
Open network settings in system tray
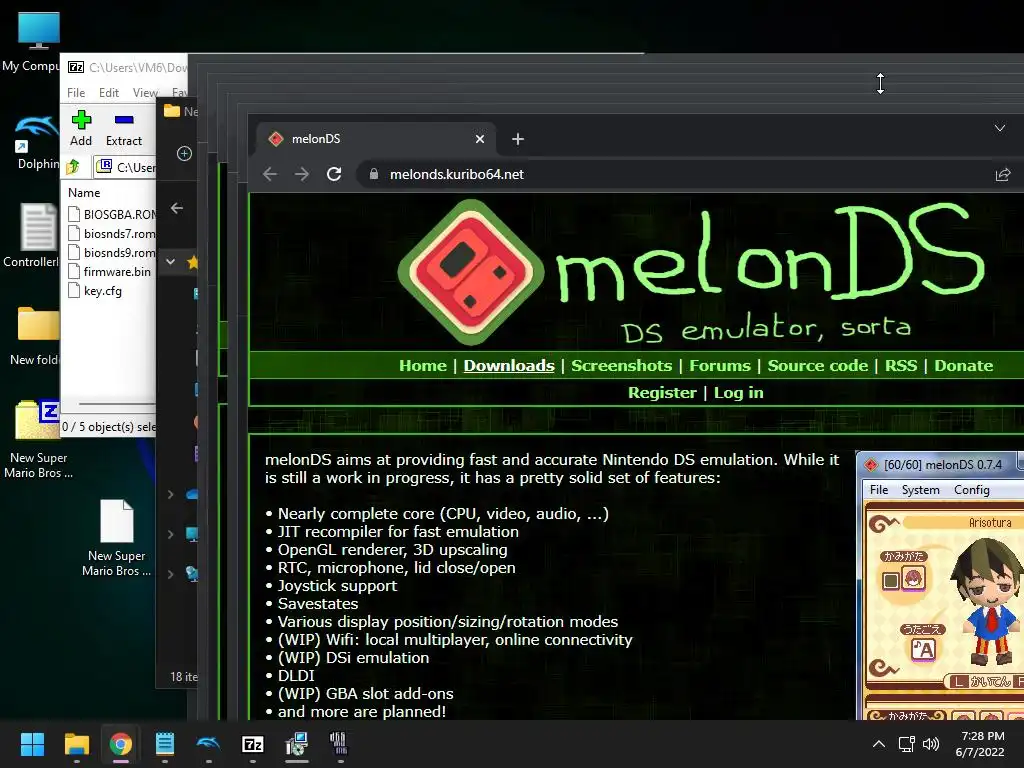click(x=906, y=744)
